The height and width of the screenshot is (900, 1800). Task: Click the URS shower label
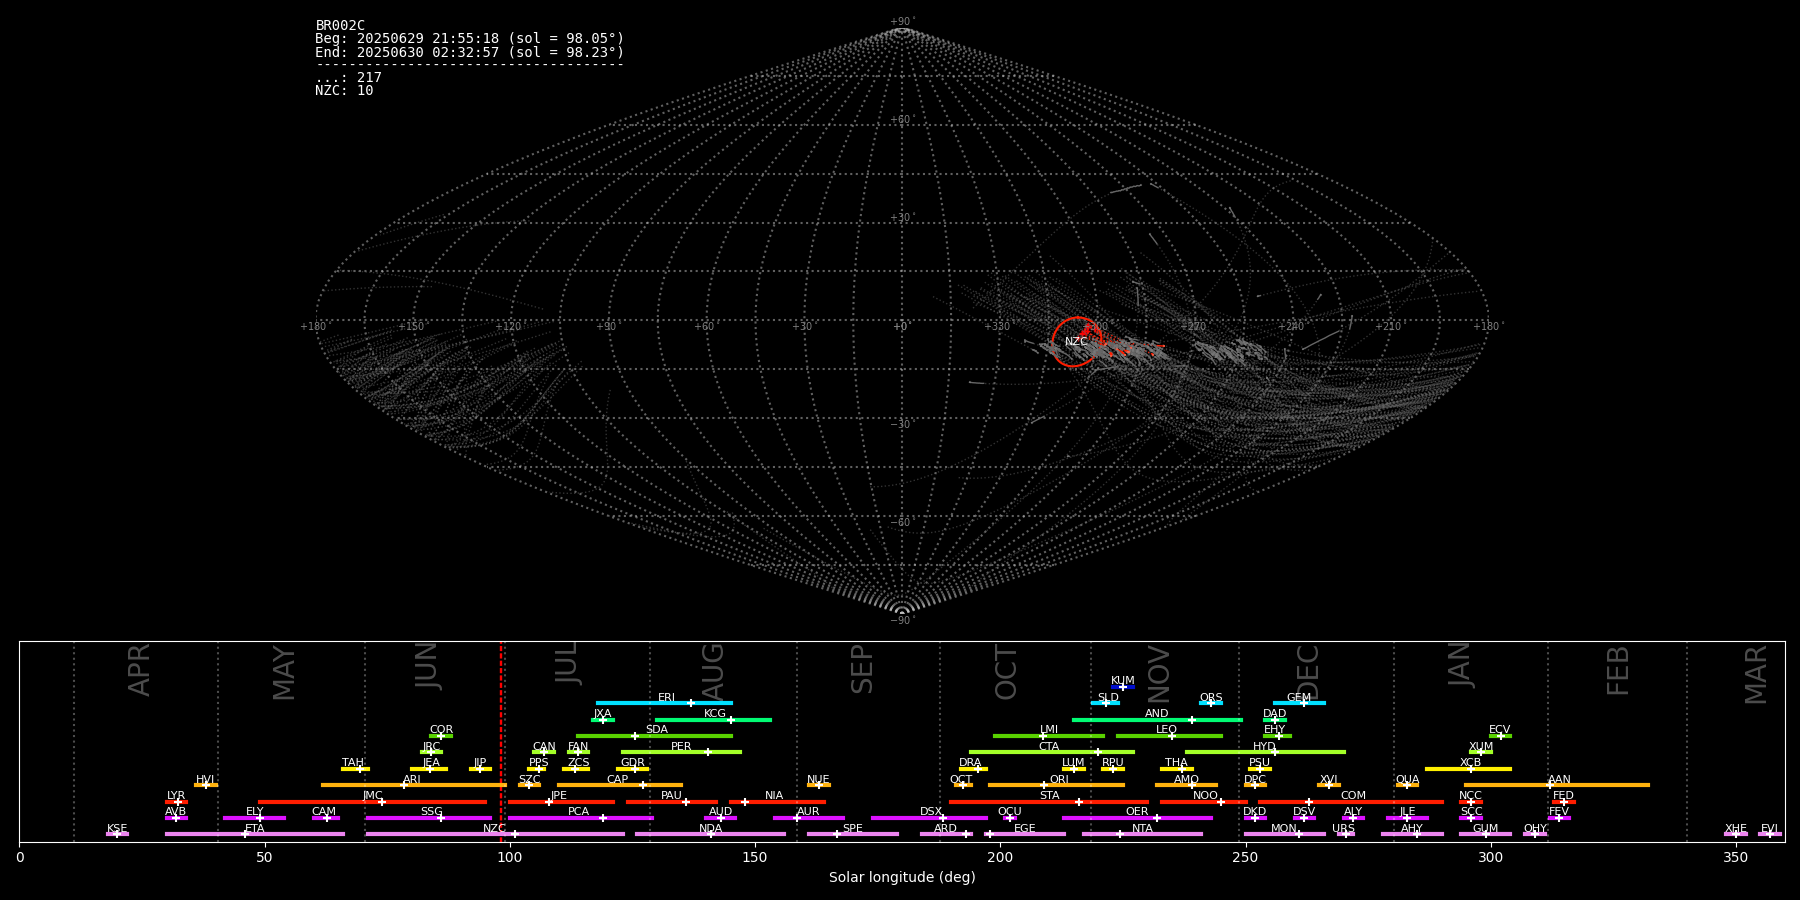pyautogui.click(x=1343, y=829)
